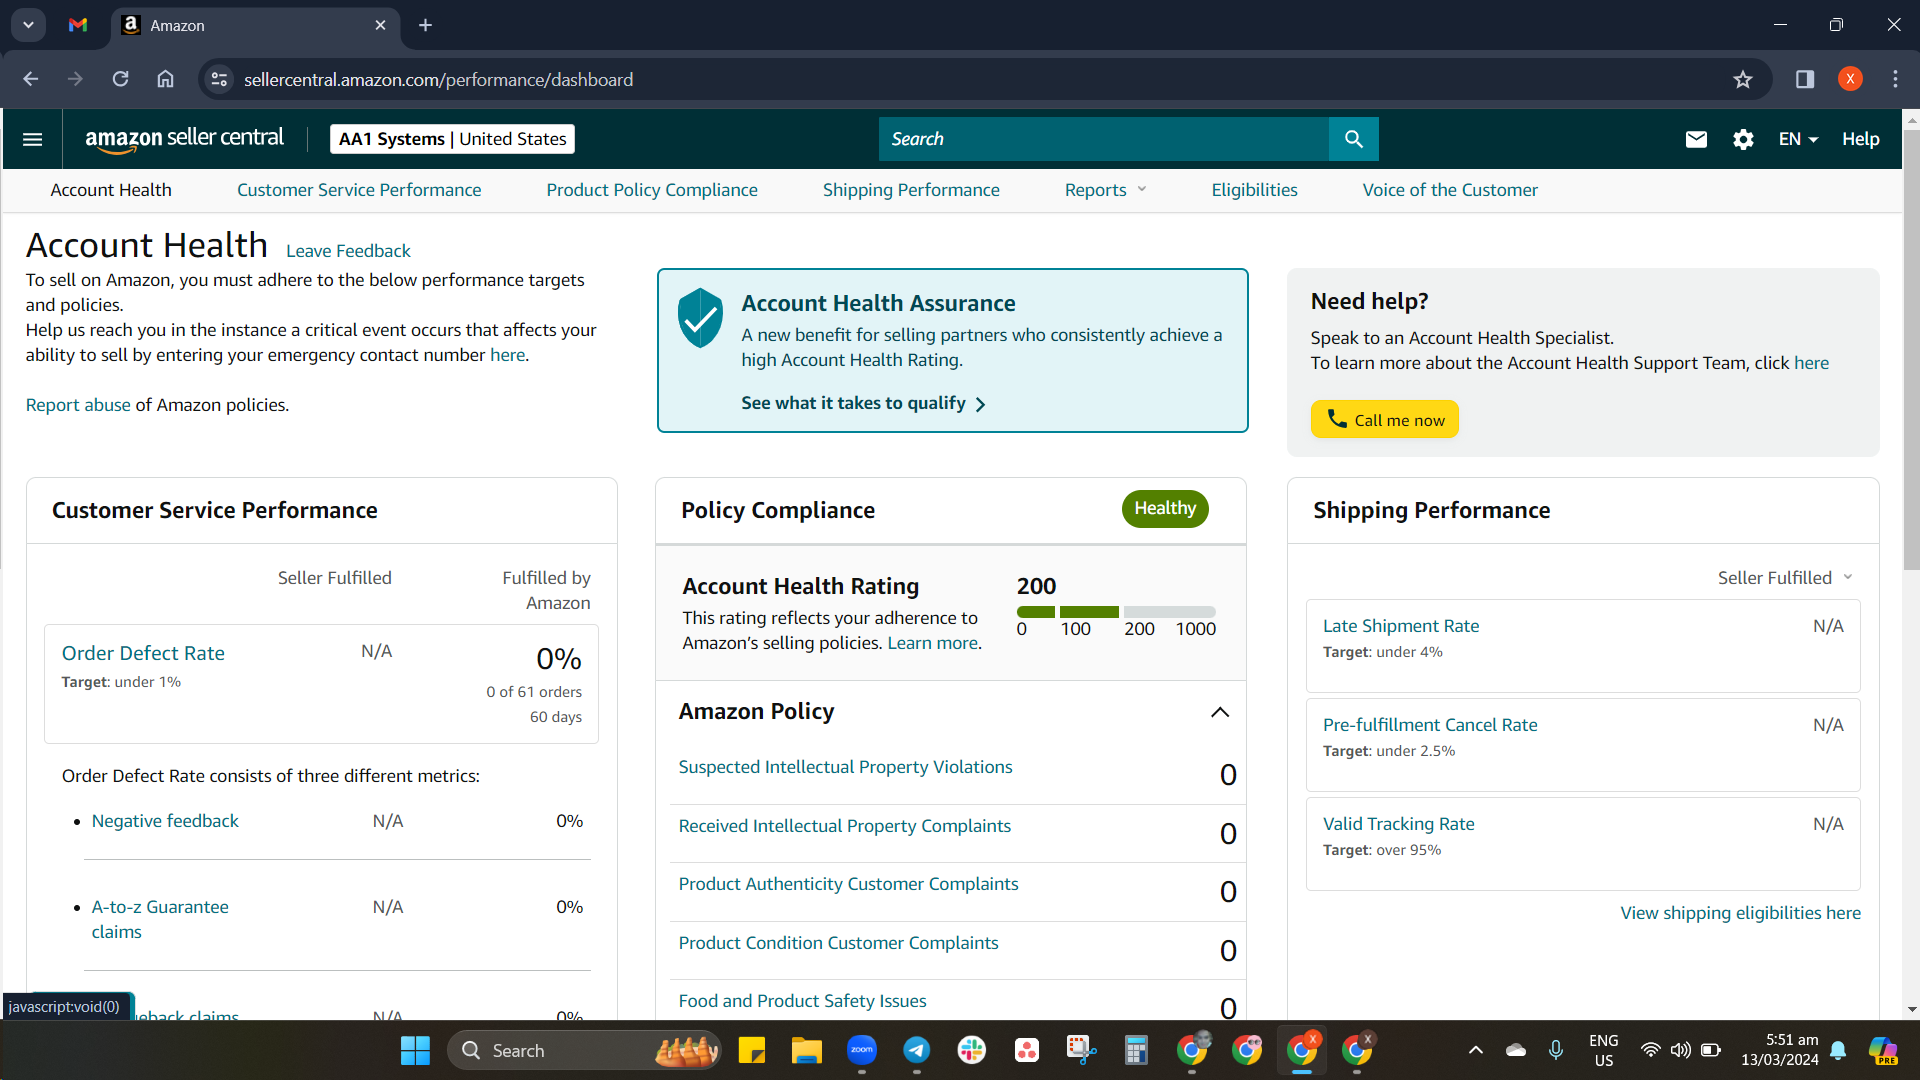Open the Order Defect Rate link
The image size is (1920, 1080).
143,653
